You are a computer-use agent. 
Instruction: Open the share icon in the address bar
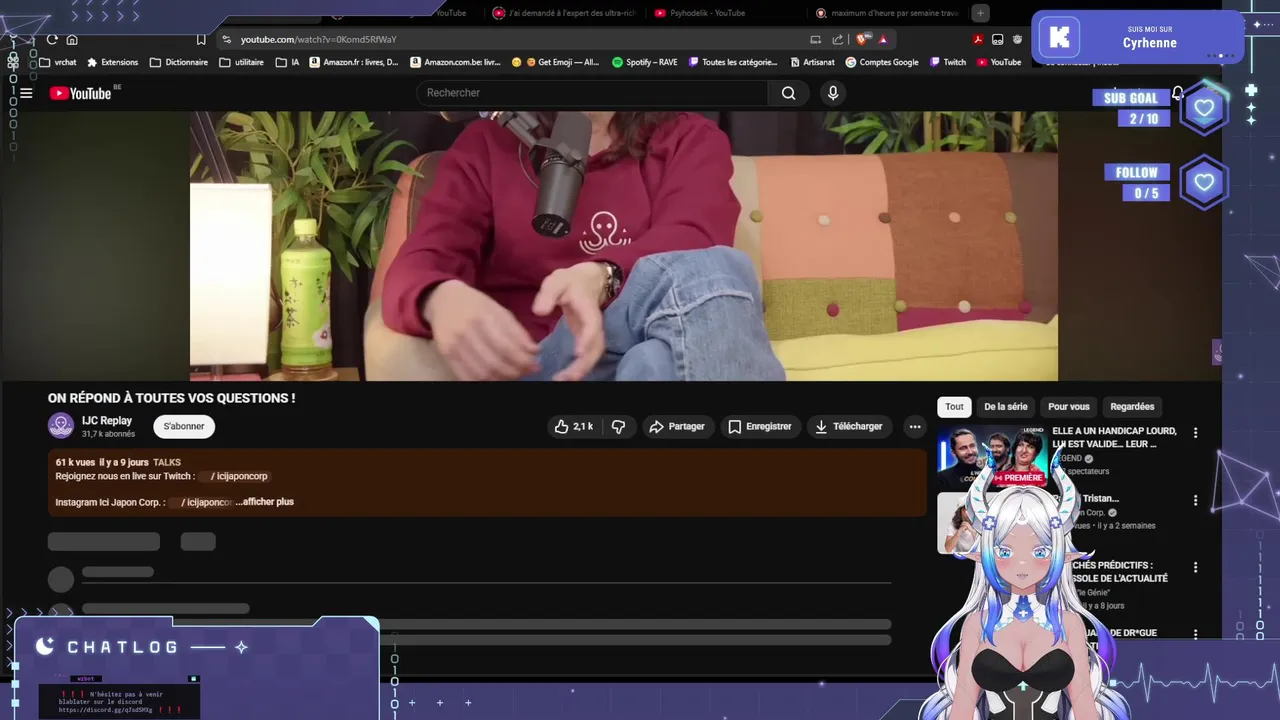837,39
